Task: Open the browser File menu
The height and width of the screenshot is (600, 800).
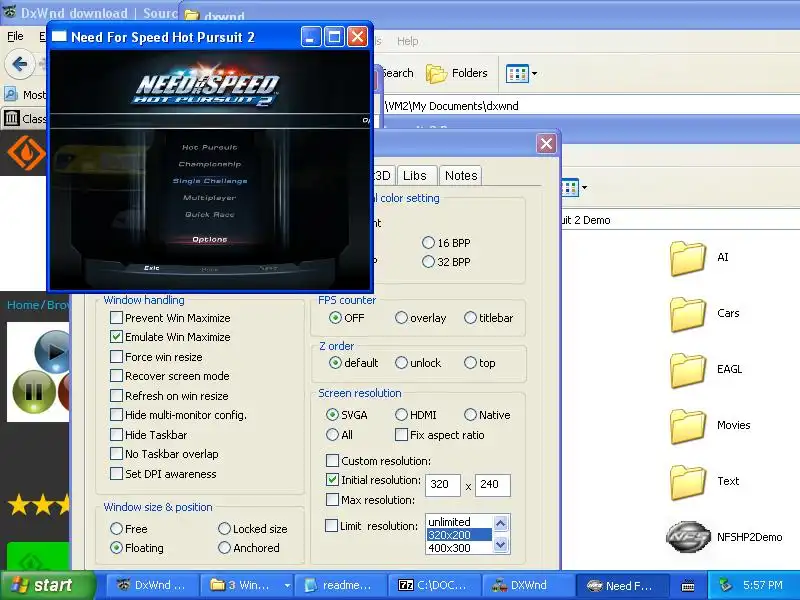Action: coord(15,36)
